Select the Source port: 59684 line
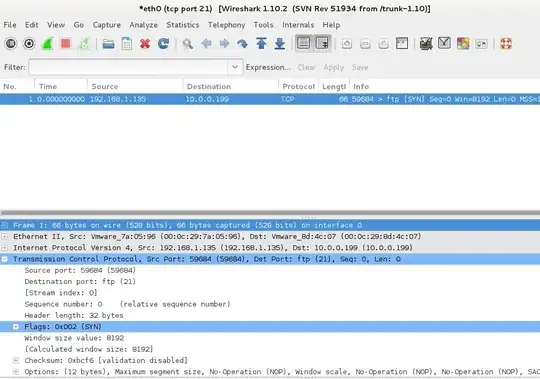 click(80, 270)
